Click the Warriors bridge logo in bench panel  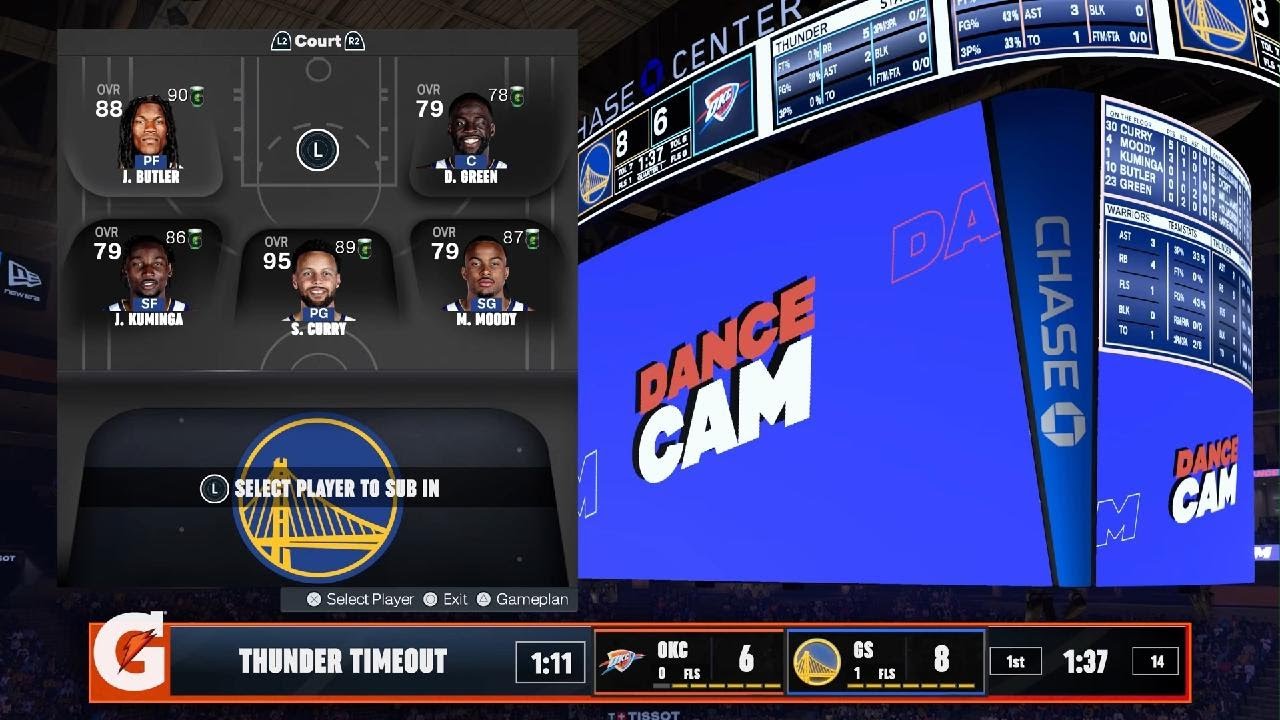coord(317,498)
